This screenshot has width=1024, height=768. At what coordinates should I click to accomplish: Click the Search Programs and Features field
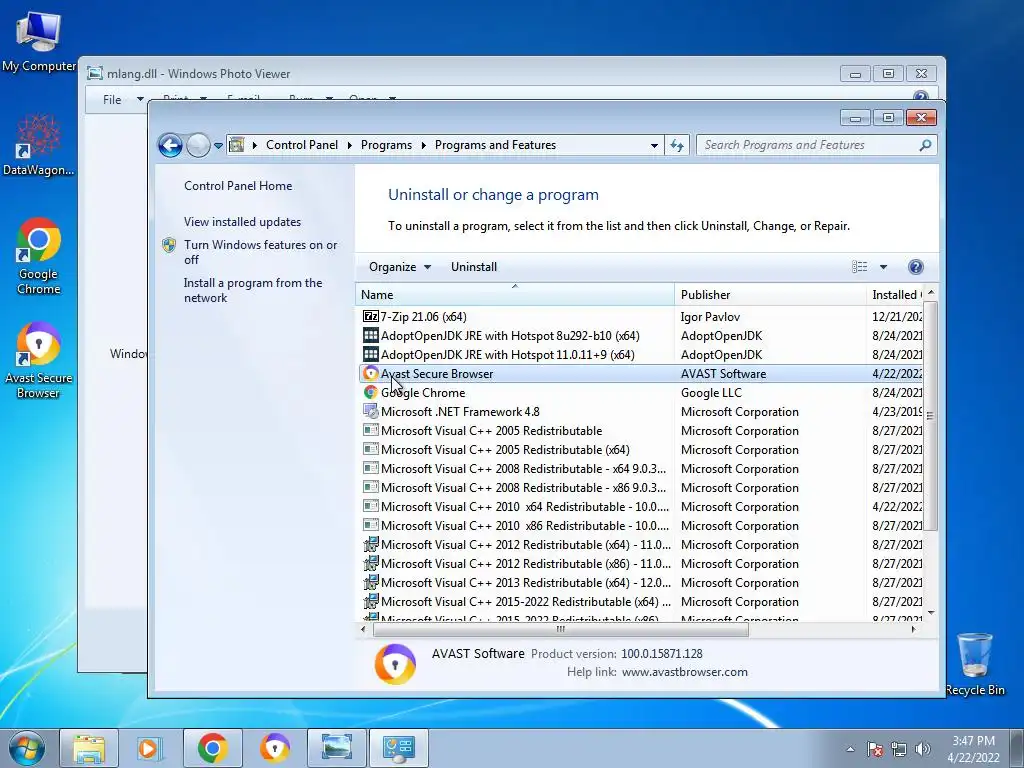808,145
